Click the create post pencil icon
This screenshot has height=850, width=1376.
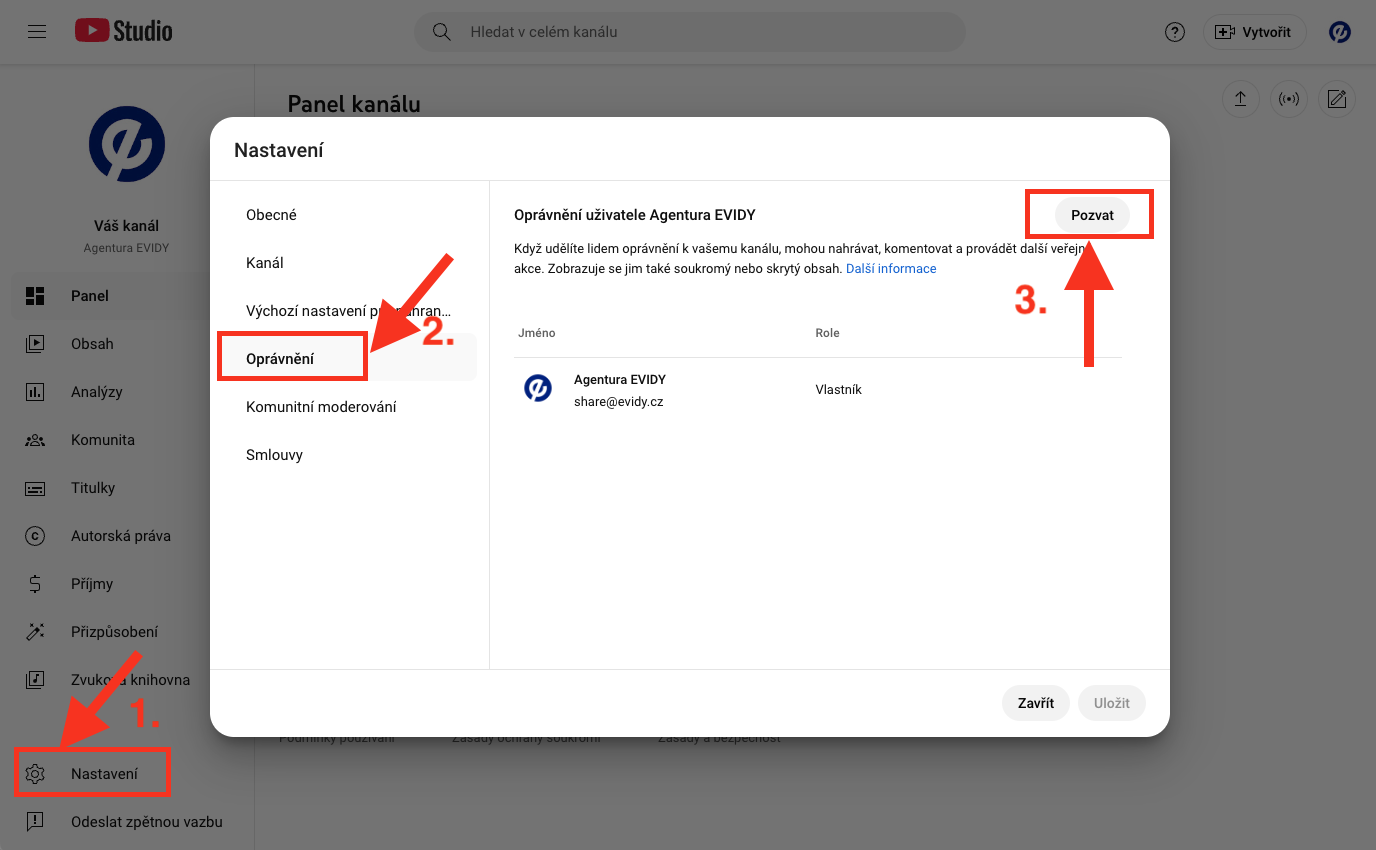pyautogui.click(x=1337, y=99)
